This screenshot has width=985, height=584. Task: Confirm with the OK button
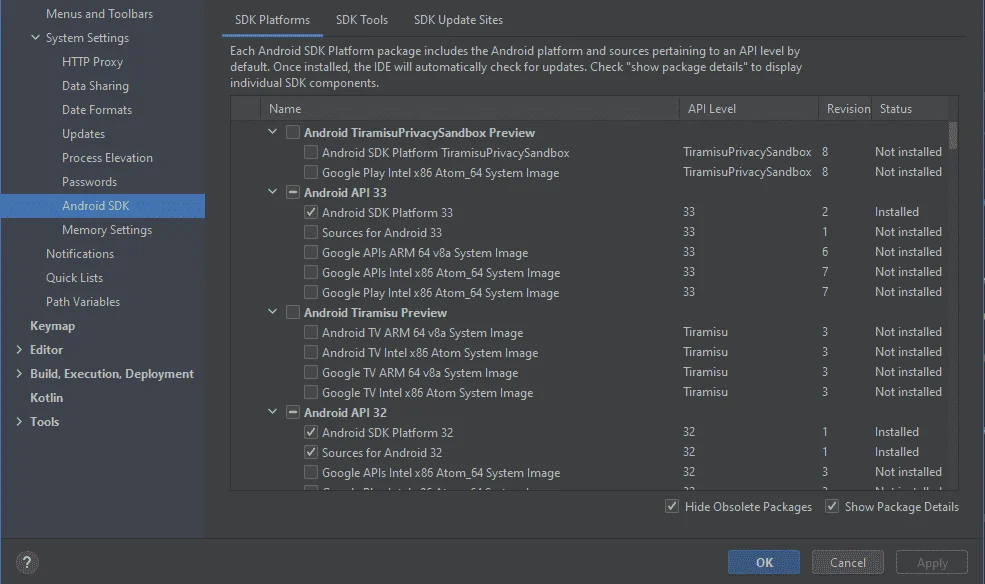click(764, 562)
